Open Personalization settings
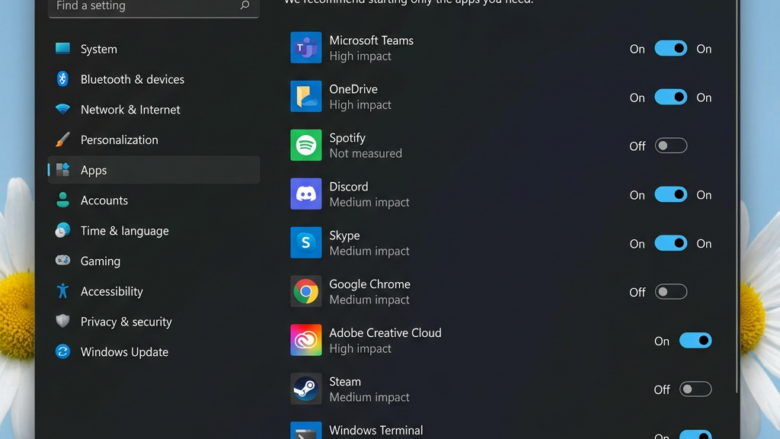 154,140
